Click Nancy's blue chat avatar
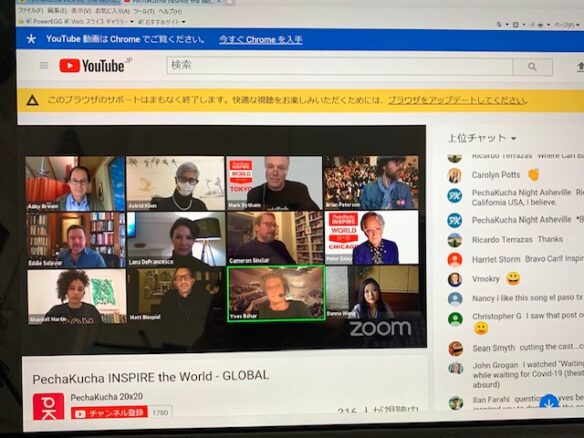584x438 pixels. click(455, 299)
